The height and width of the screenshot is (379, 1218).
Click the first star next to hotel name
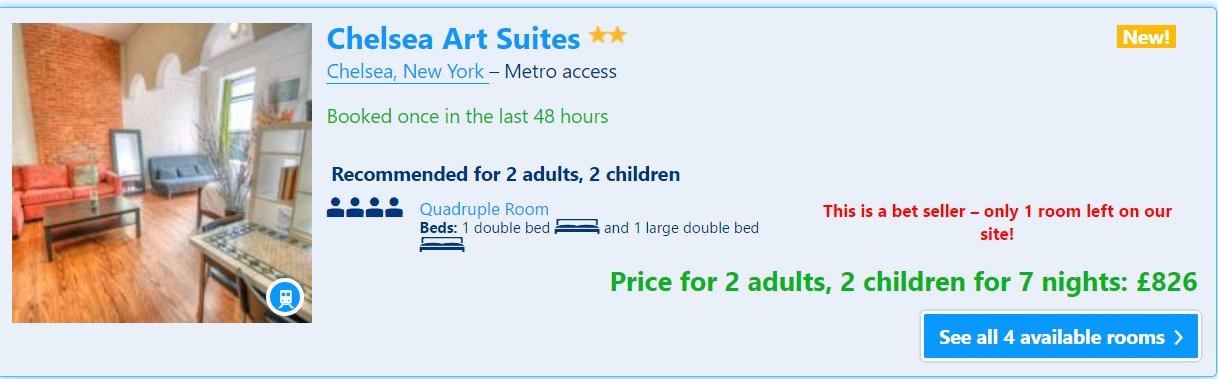coord(598,36)
